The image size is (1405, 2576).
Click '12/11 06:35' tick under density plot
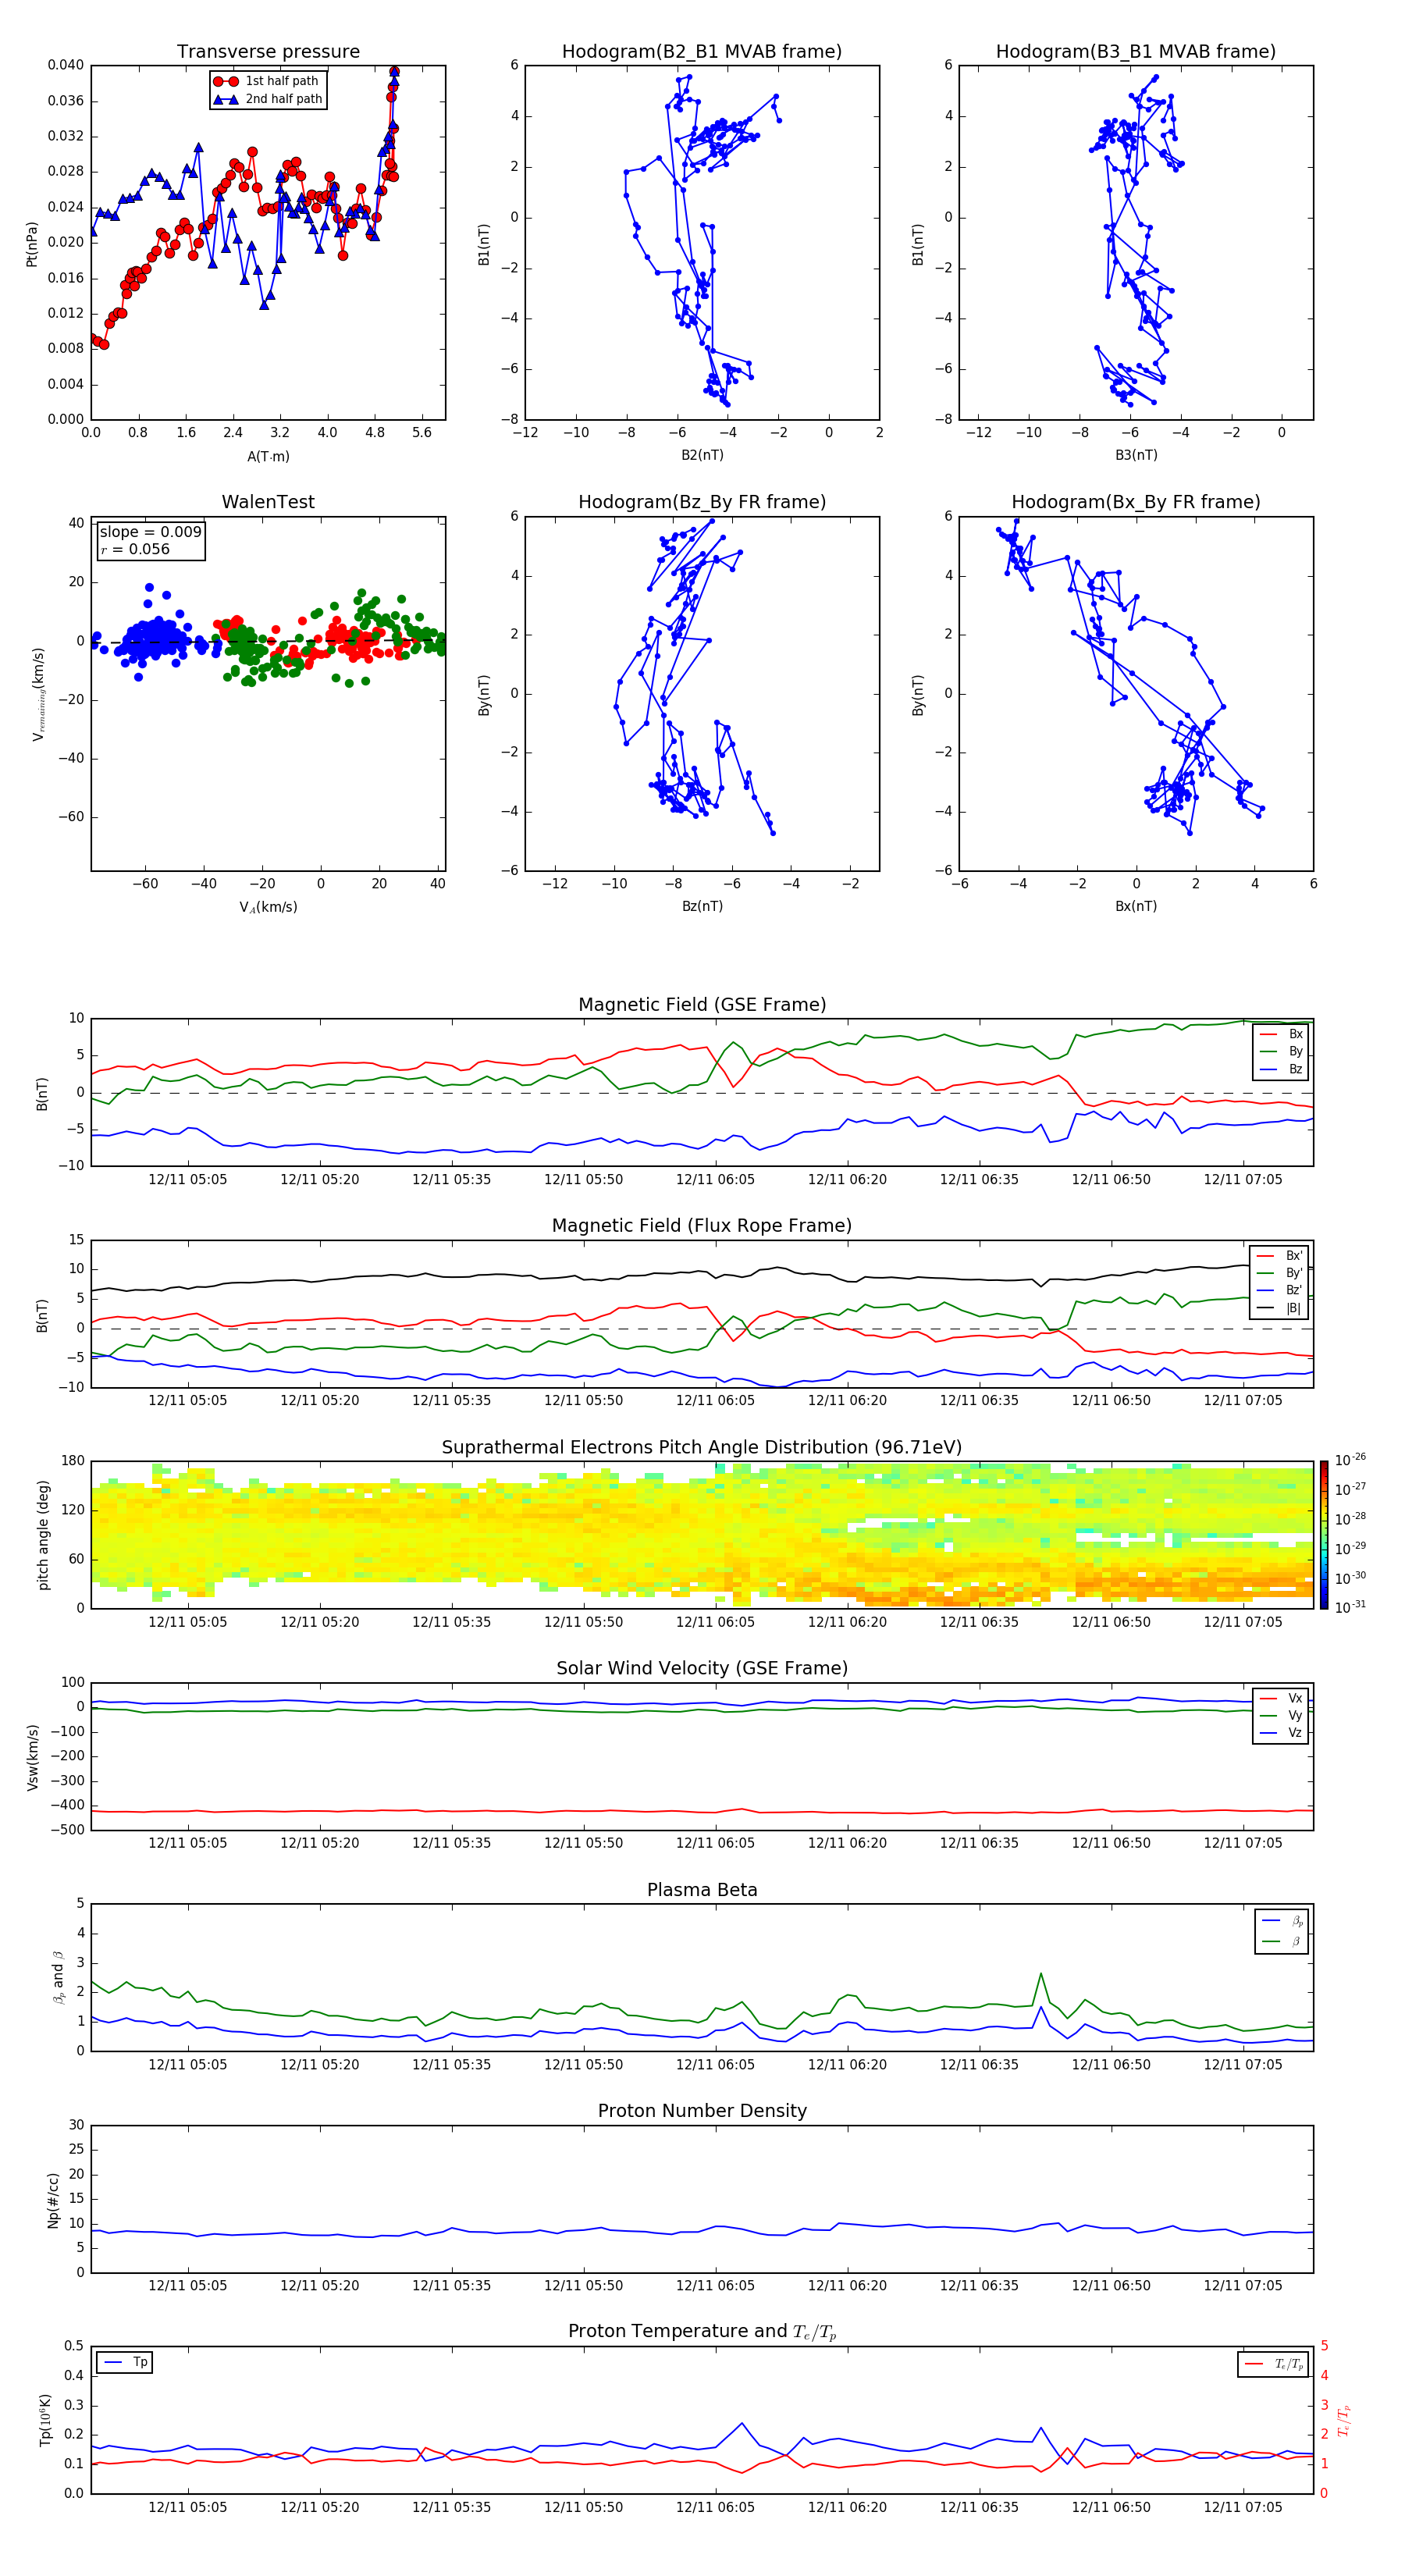pyautogui.click(x=979, y=2286)
